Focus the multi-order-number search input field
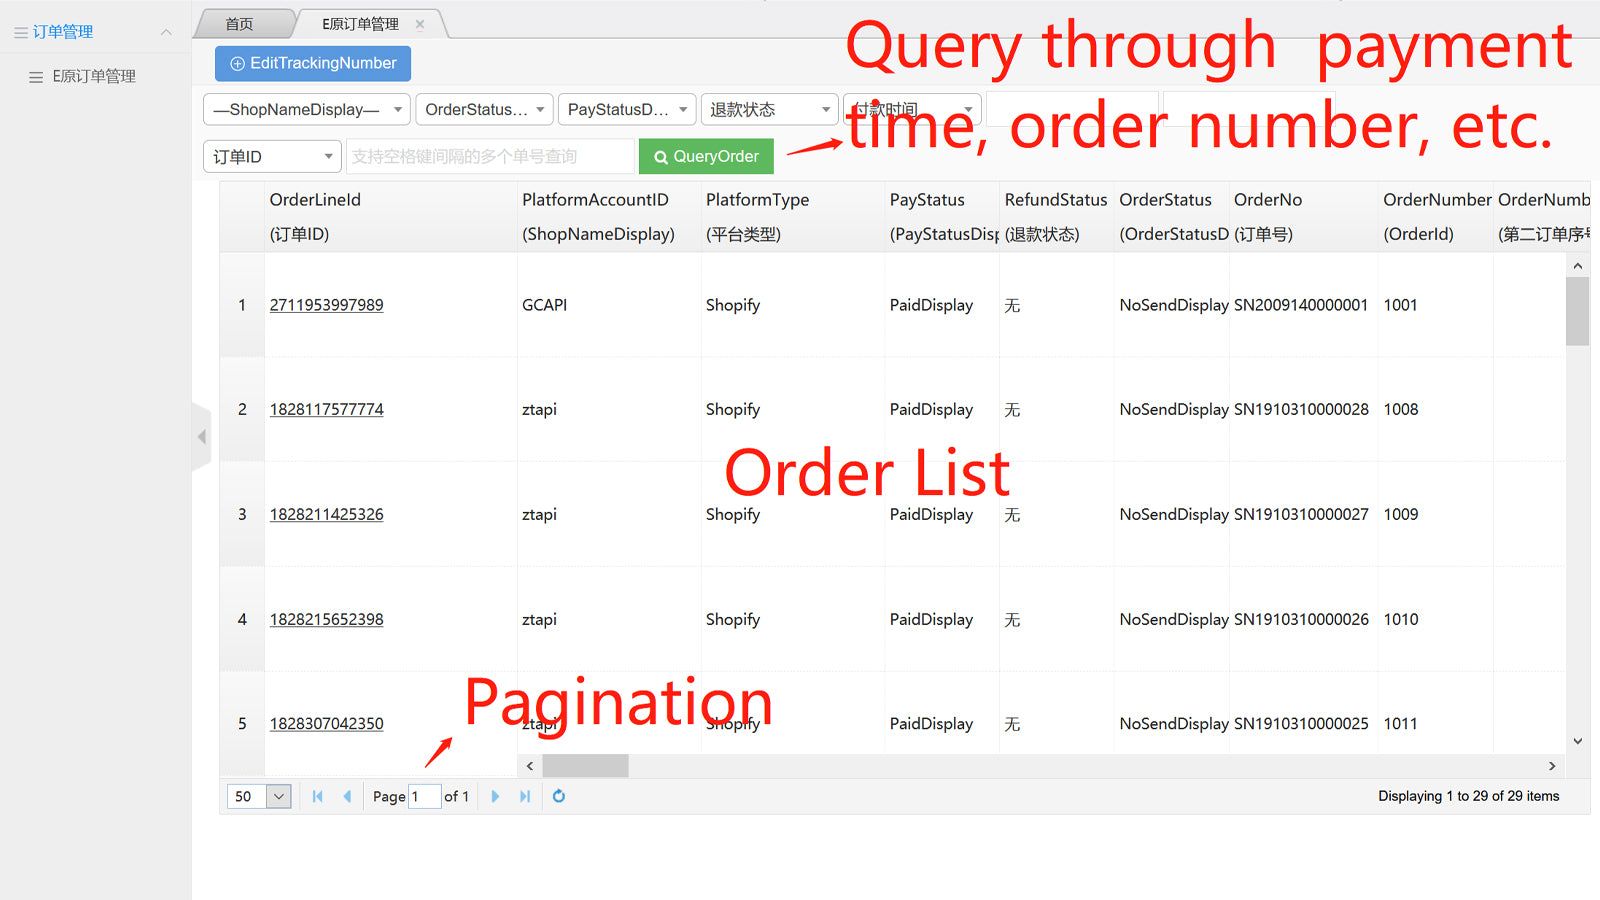Screen dimensions: 1600x900 pyautogui.click(x=490, y=157)
